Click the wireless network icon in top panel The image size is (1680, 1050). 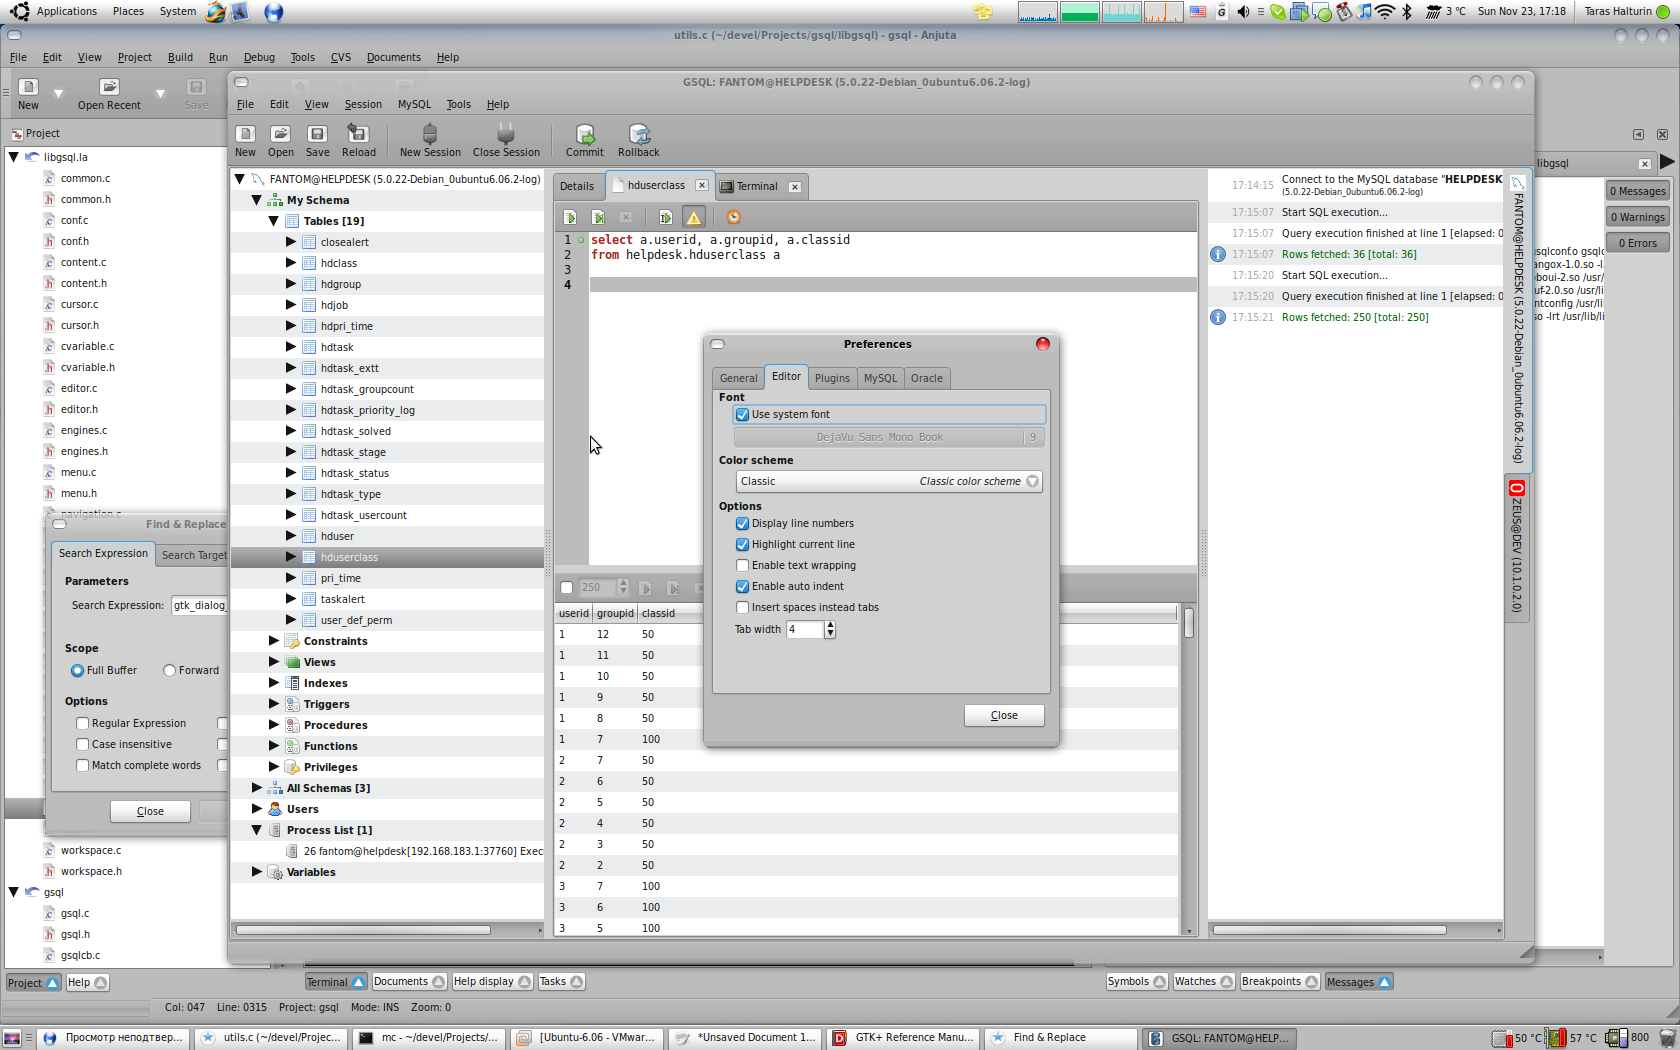[x=1385, y=12]
